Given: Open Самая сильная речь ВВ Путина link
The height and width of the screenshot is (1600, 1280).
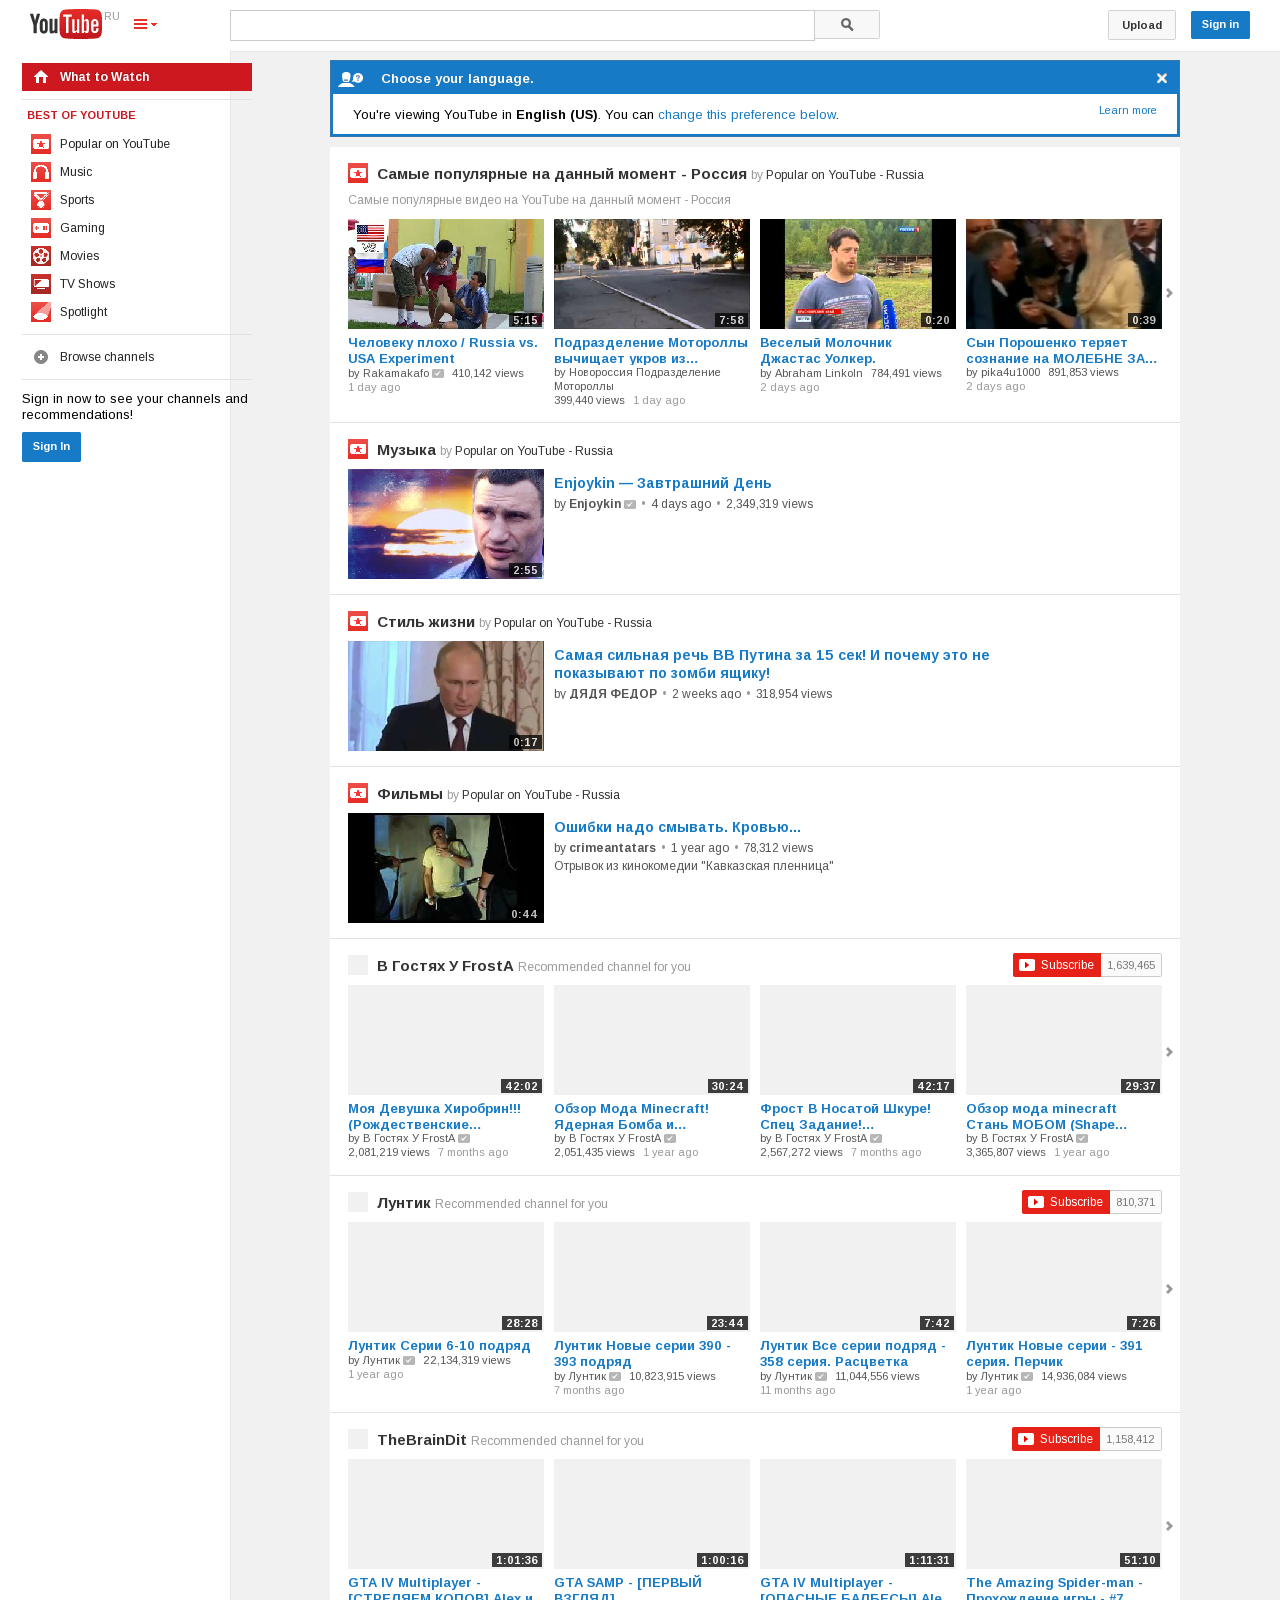Looking at the screenshot, I should point(772,664).
